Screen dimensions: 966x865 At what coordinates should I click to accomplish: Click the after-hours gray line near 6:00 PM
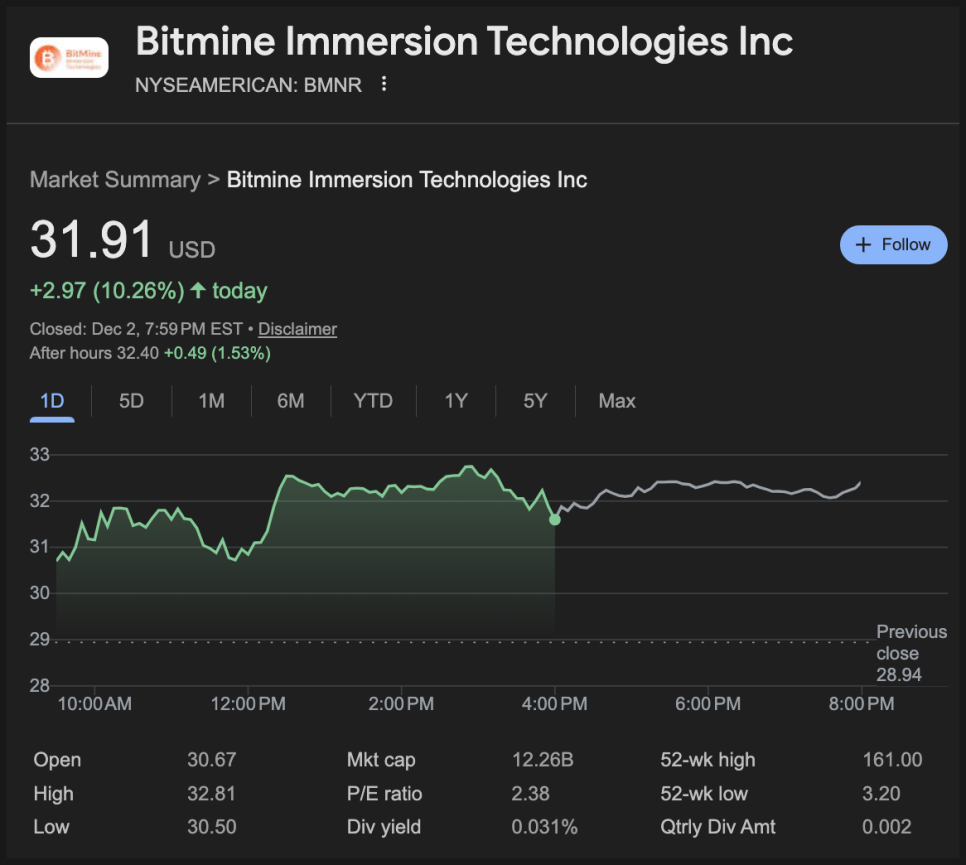pyautogui.click(x=707, y=484)
